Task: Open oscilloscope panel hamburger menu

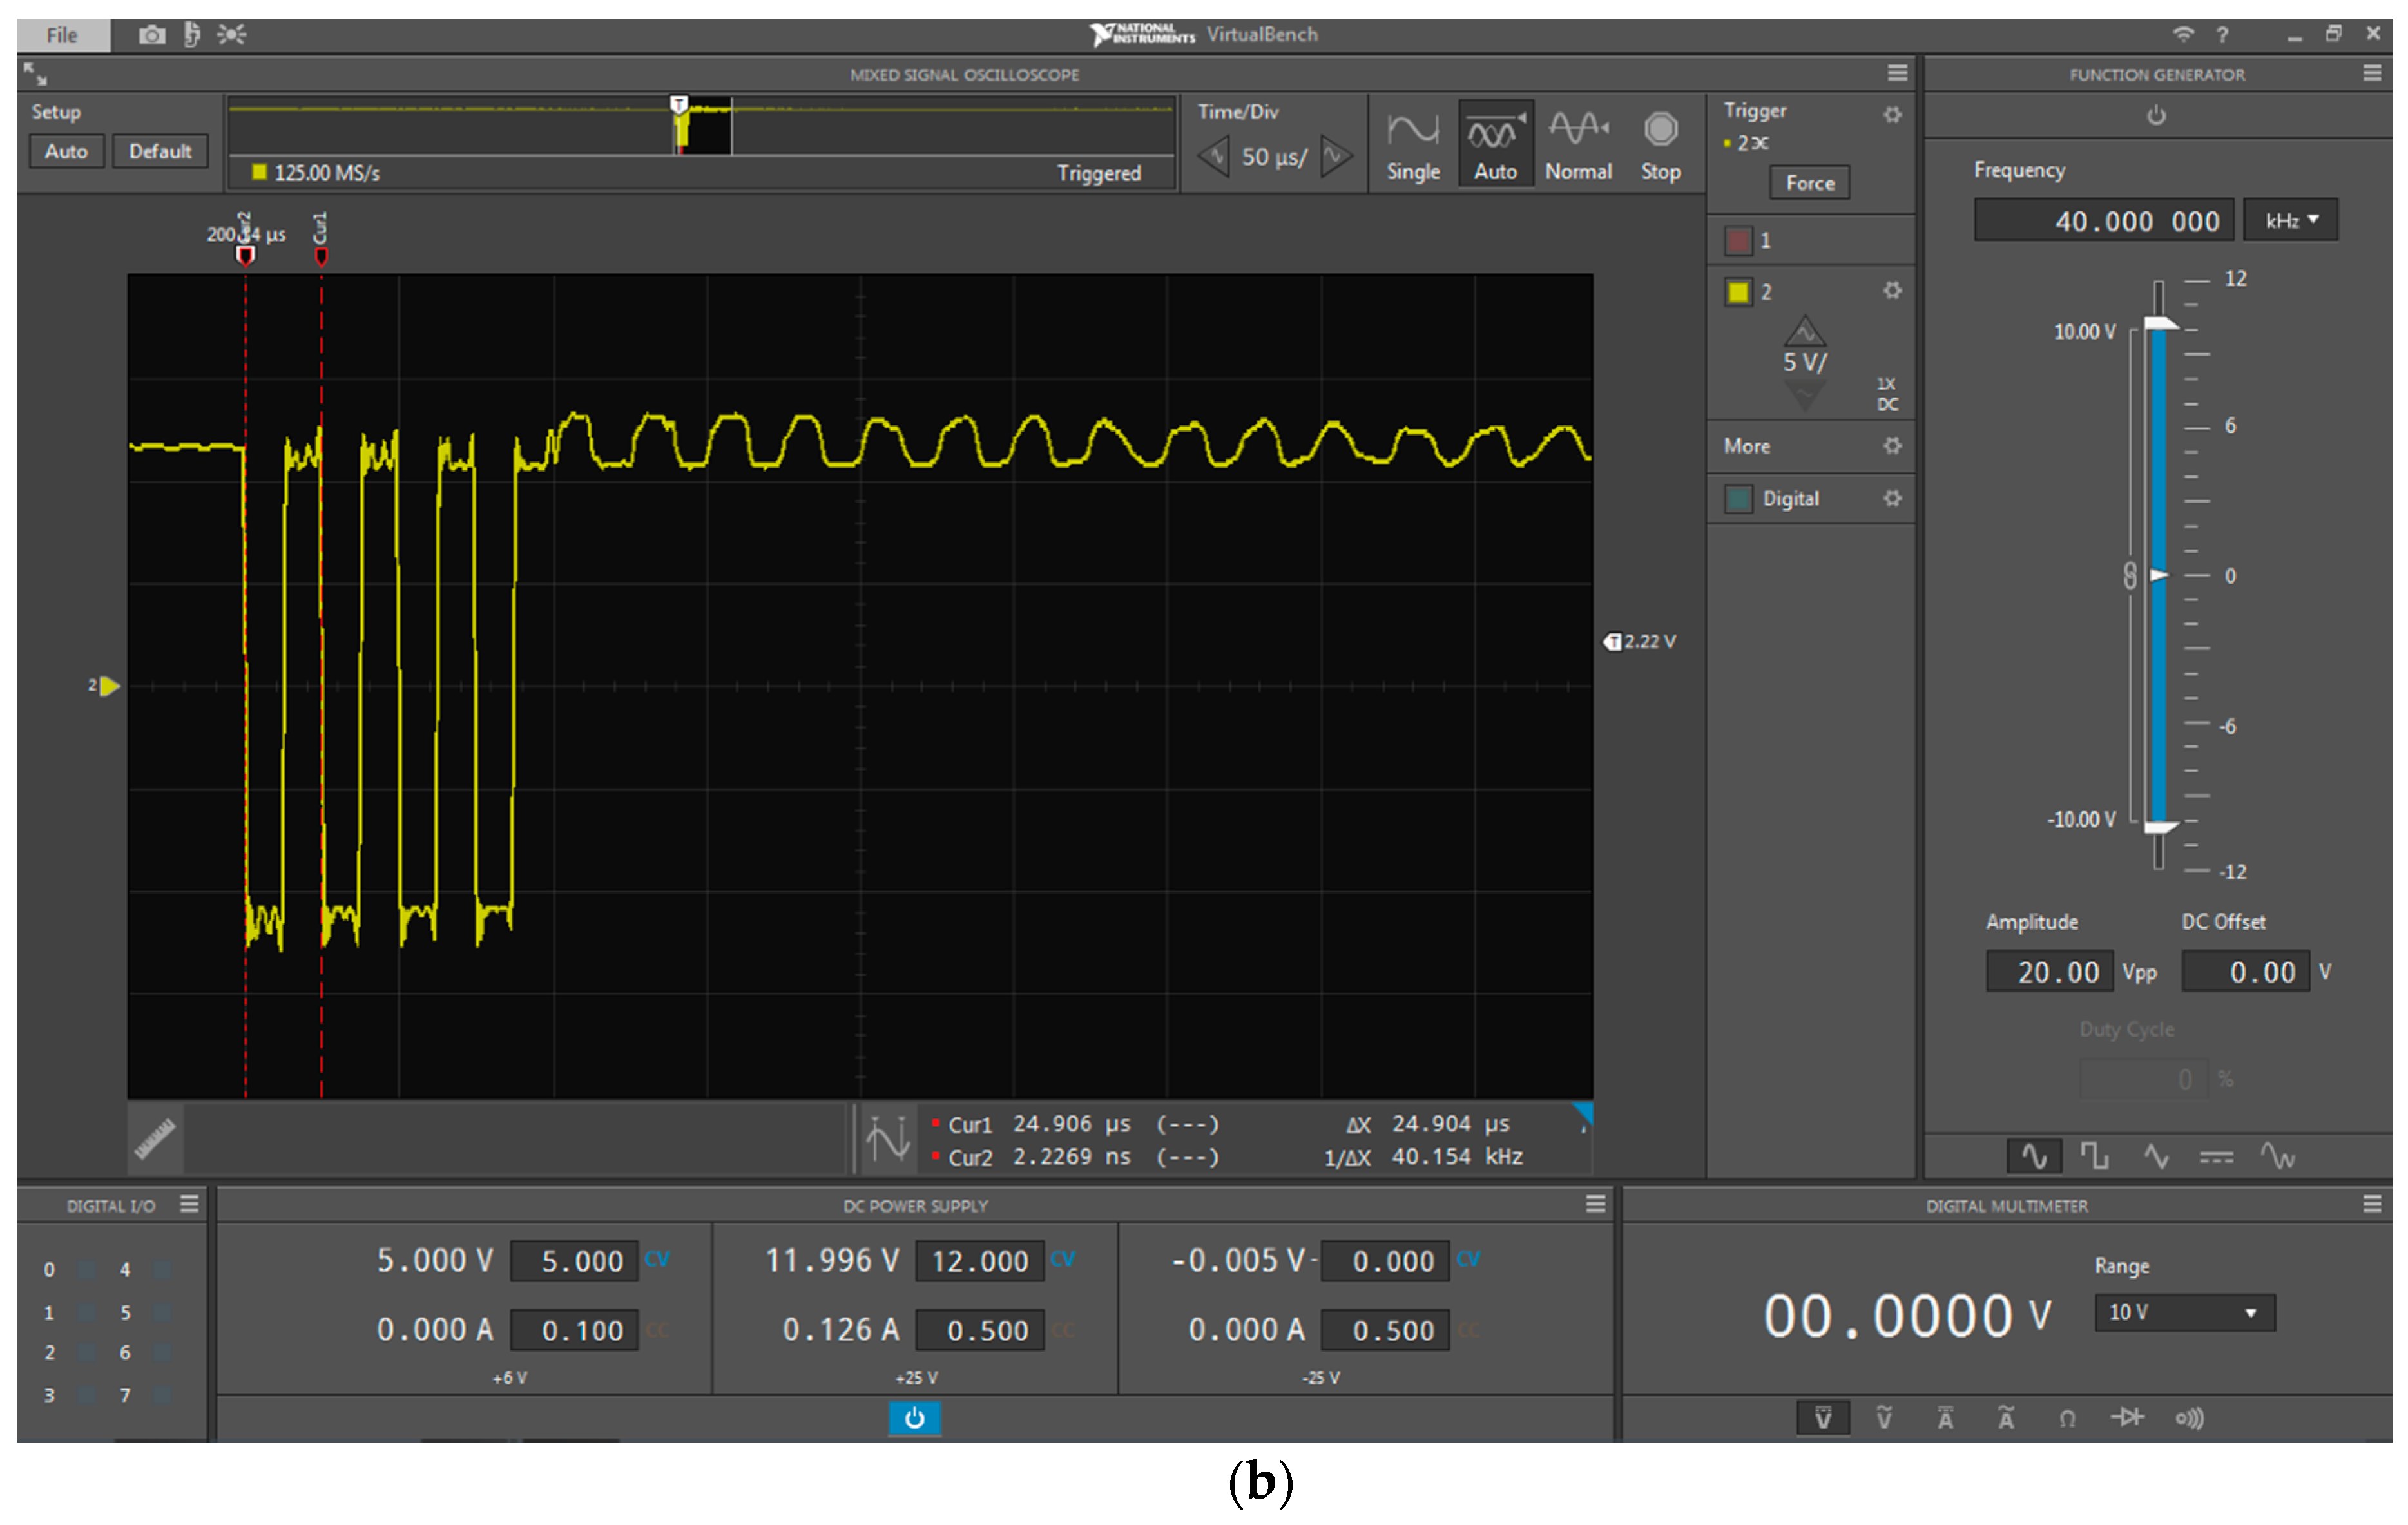Action: pos(1897,73)
